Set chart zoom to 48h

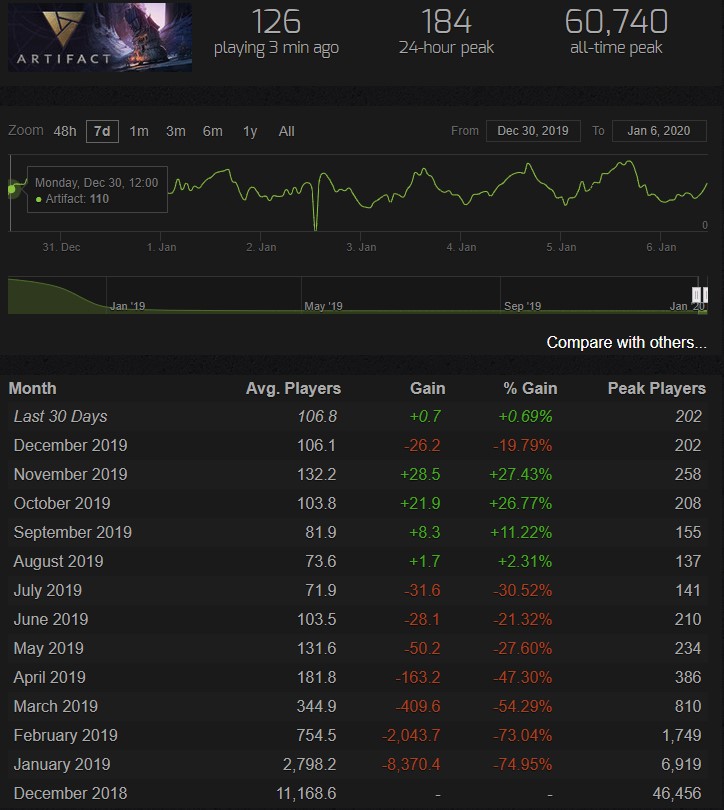click(x=65, y=131)
